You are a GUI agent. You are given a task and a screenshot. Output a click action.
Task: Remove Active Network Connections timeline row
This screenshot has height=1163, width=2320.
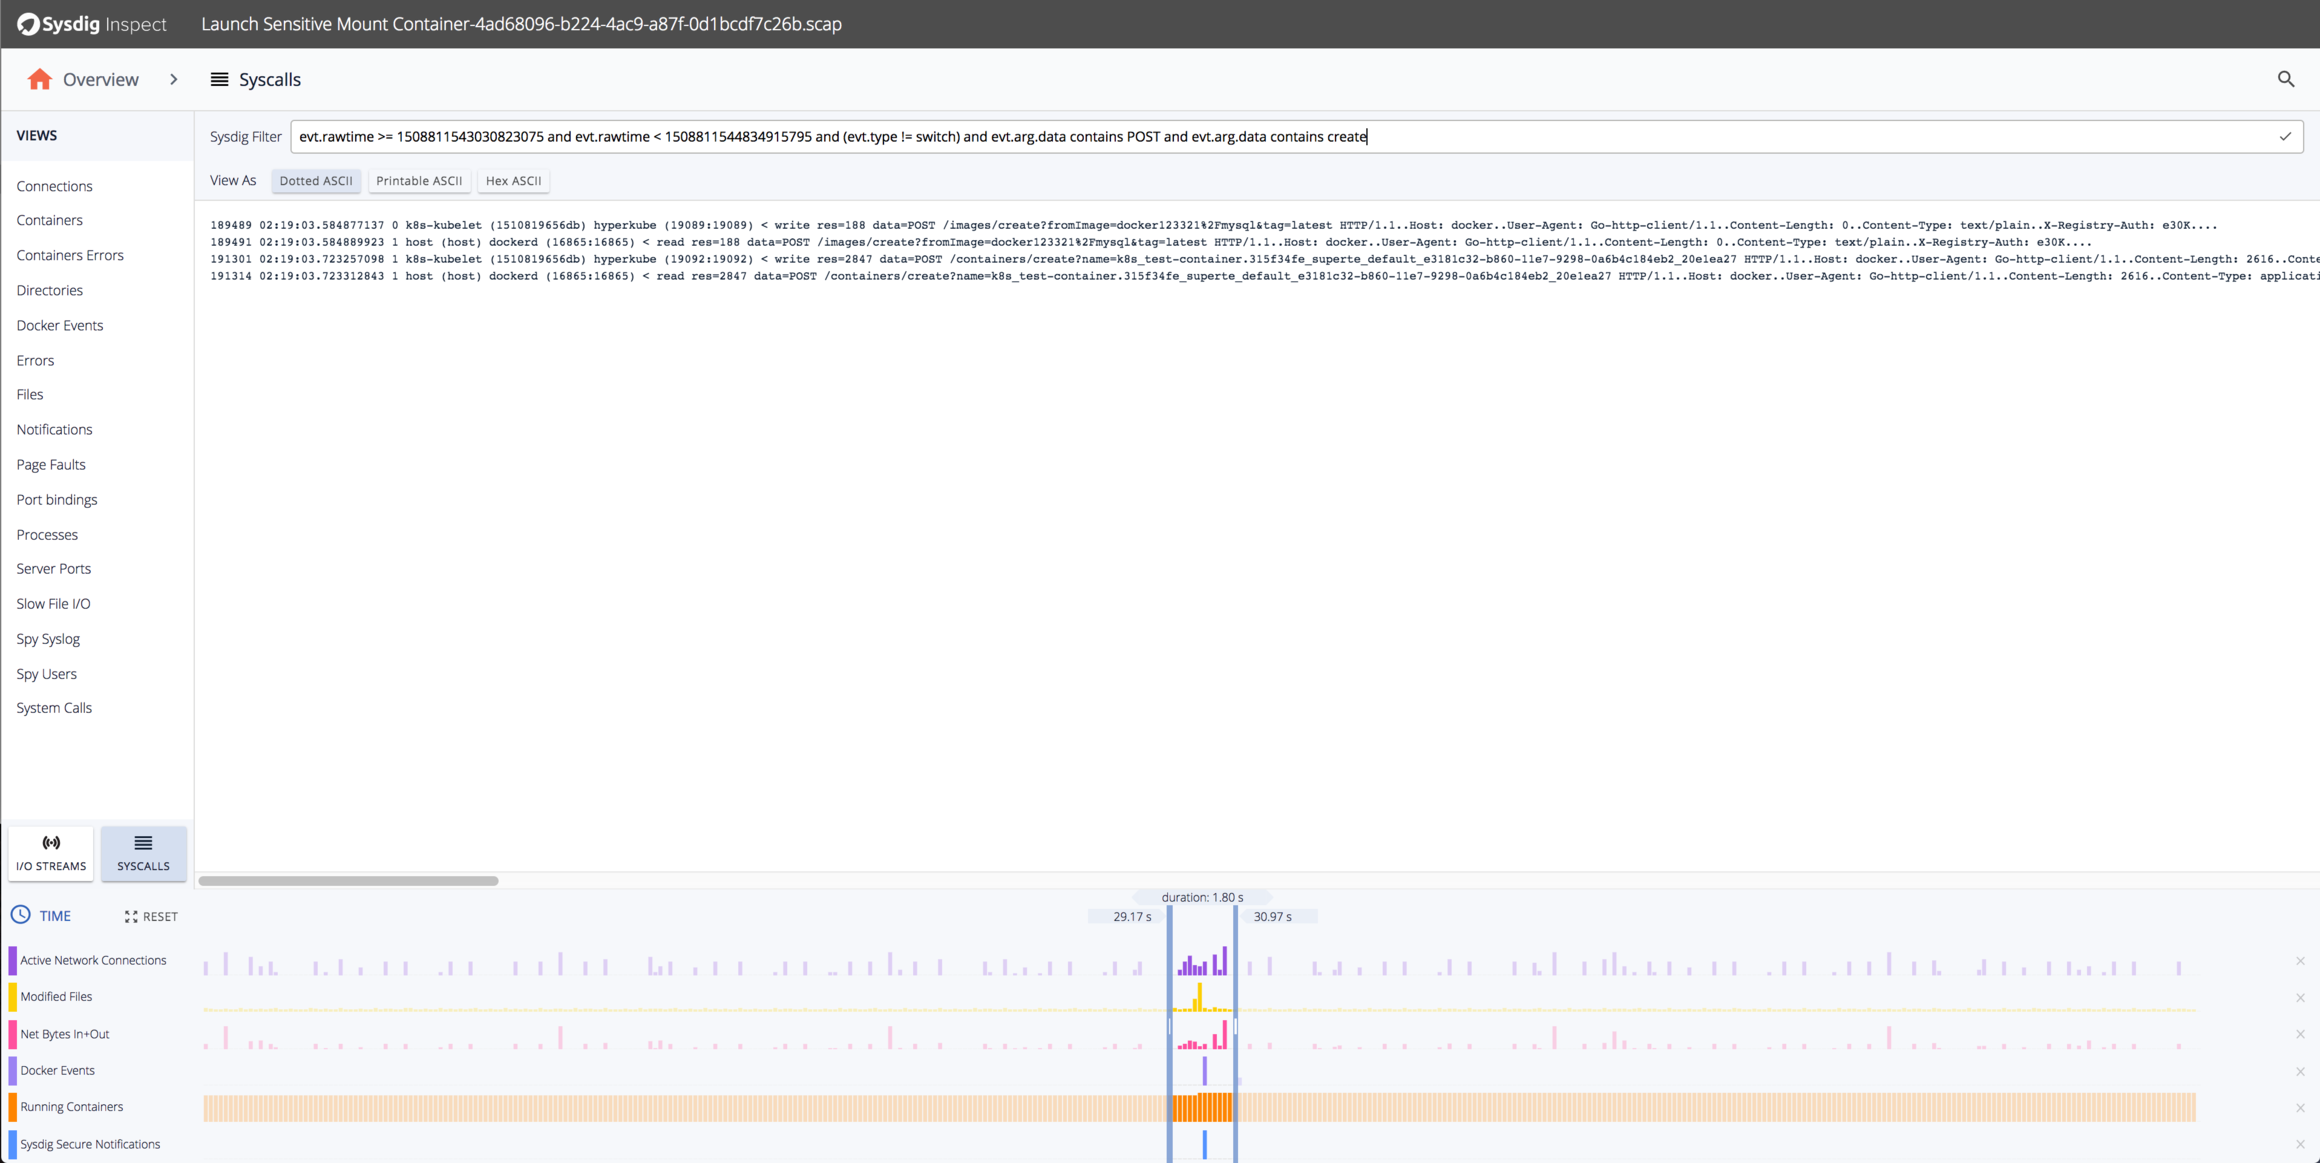pyautogui.click(x=2300, y=961)
